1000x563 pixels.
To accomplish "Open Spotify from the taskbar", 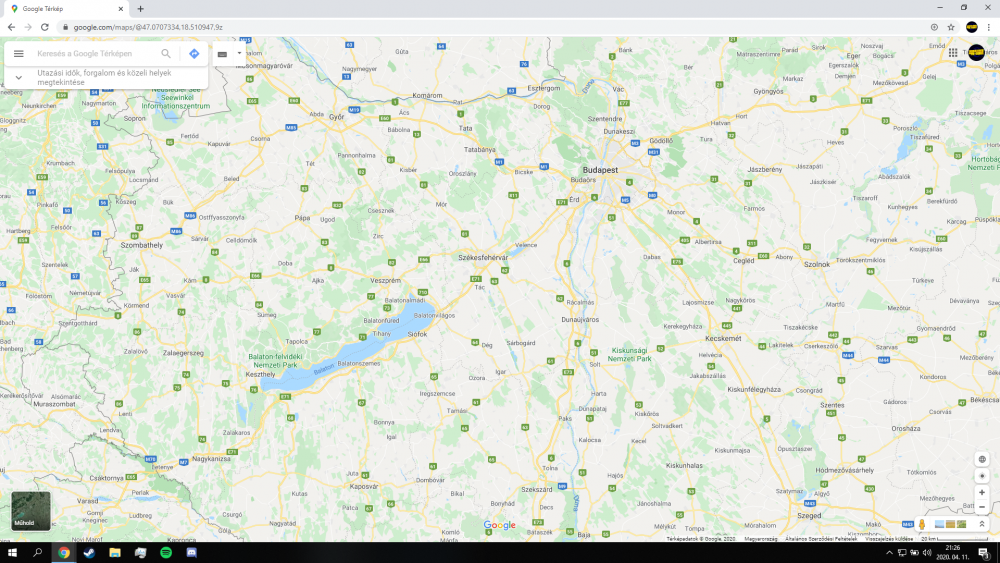I will (166, 552).
